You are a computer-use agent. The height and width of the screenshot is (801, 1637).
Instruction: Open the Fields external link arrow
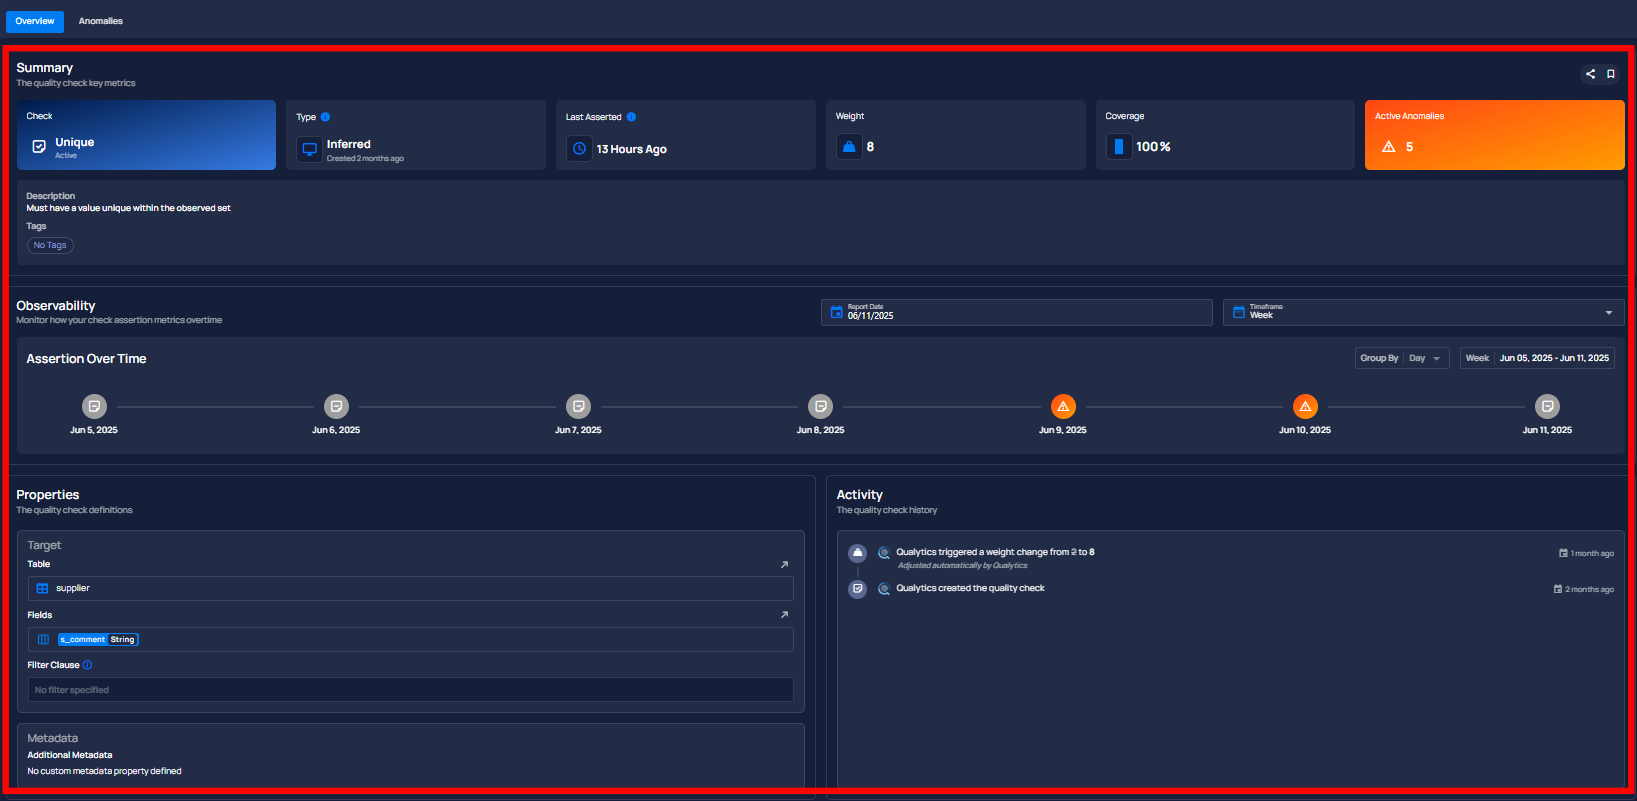784,615
